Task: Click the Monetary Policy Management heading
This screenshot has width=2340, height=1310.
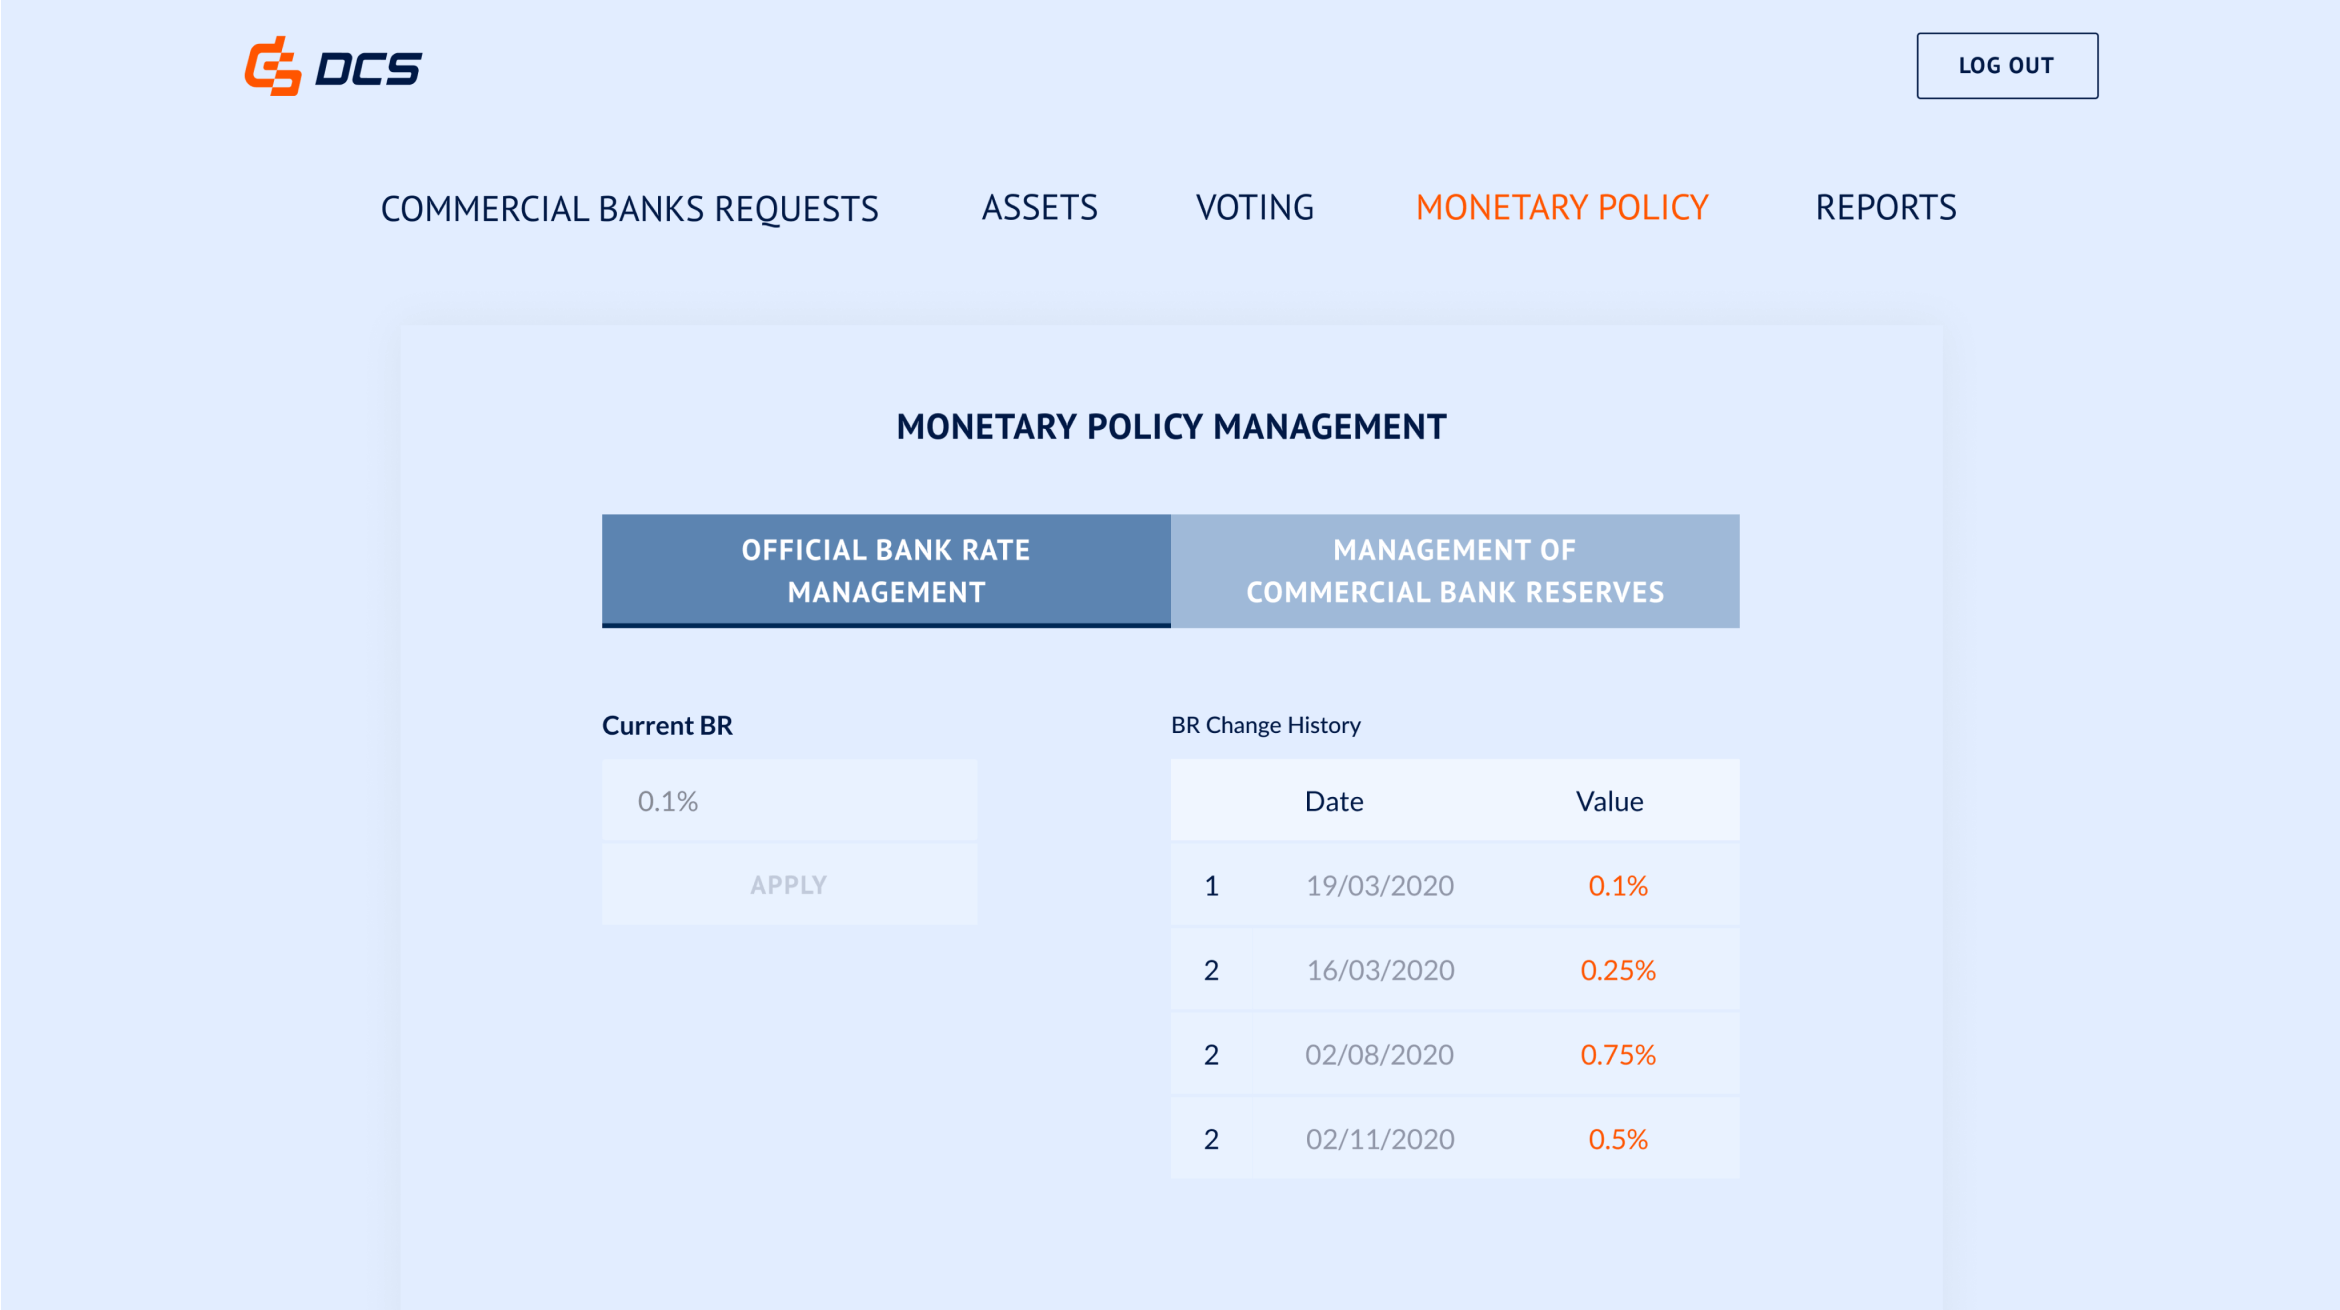Action: click(1170, 427)
